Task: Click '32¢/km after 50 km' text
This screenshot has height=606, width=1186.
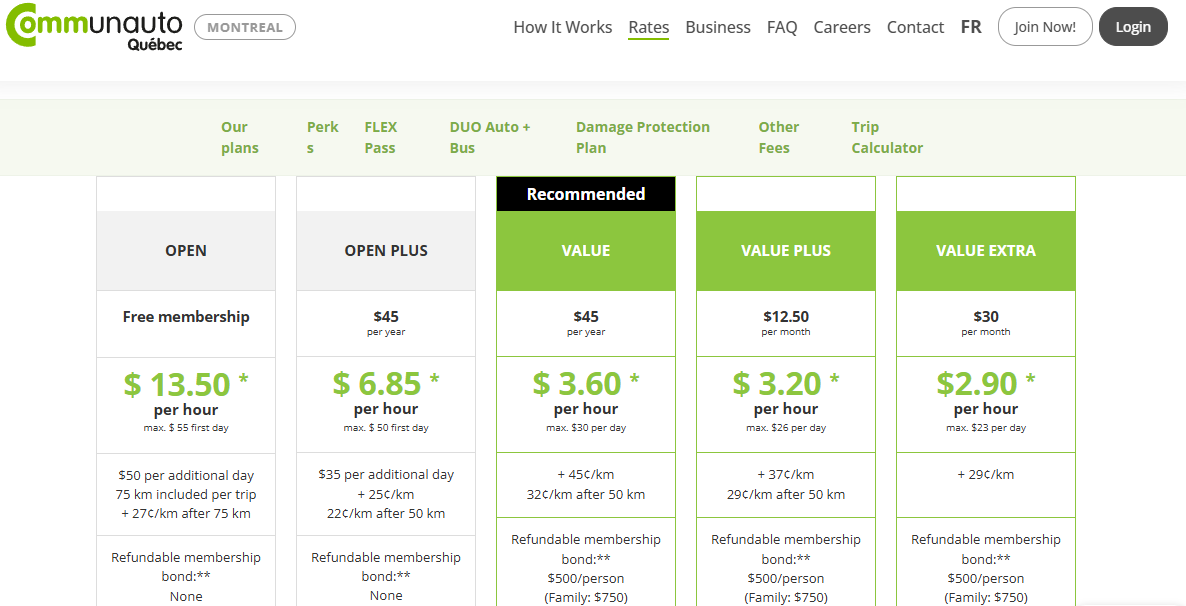Action: (586, 495)
